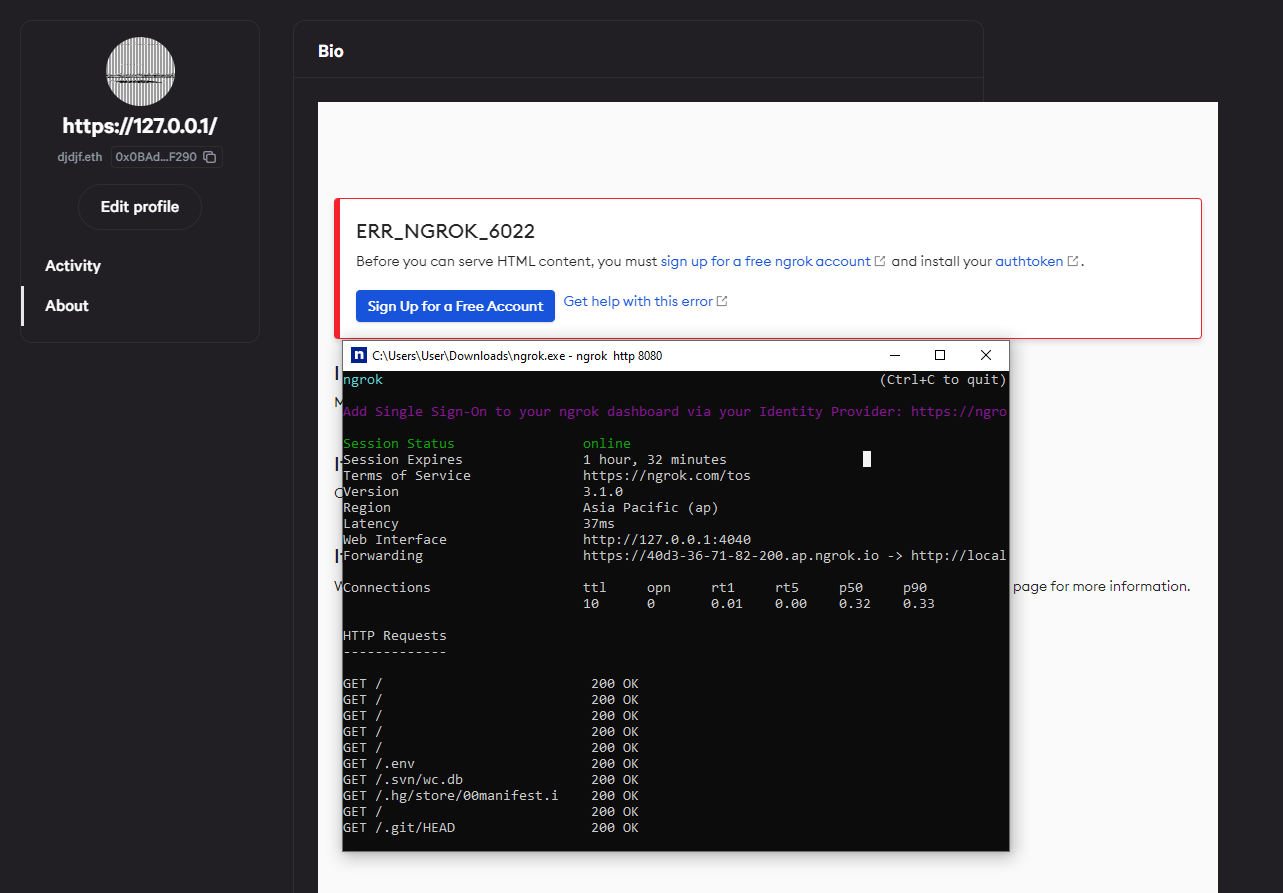This screenshot has height=893, width=1283.
Task: Click '1 hour, 32 minutes' session expiry
Action: pyautogui.click(x=655, y=459)
